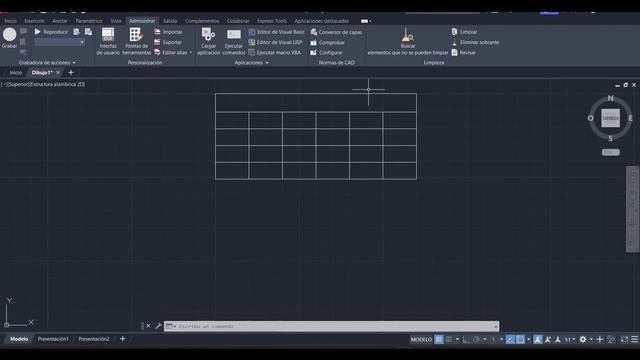The image size is (640, 360).
Task: Open Editor de Visual LISP
Action: coord(275,42)
